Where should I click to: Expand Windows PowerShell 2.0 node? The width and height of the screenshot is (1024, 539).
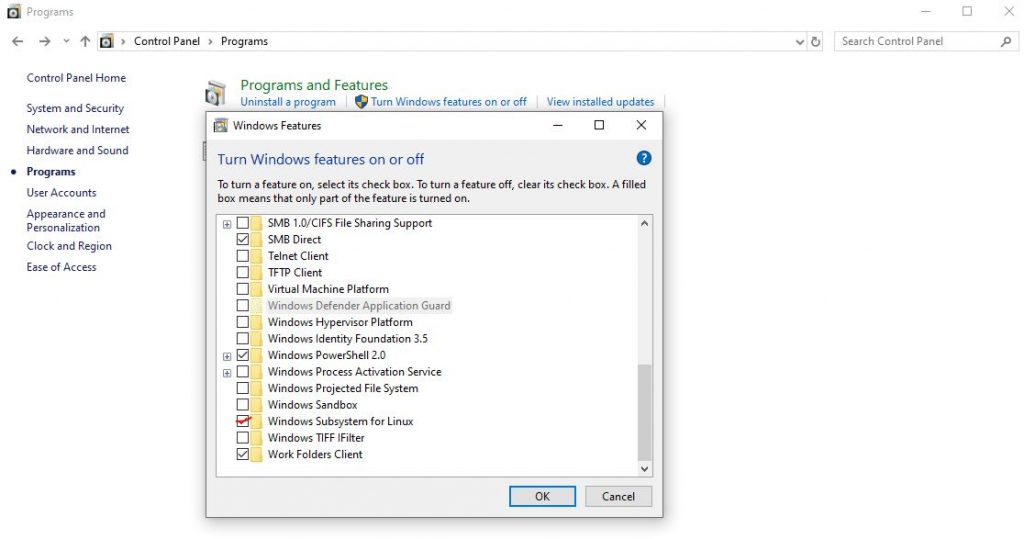(x=227, y=357)
